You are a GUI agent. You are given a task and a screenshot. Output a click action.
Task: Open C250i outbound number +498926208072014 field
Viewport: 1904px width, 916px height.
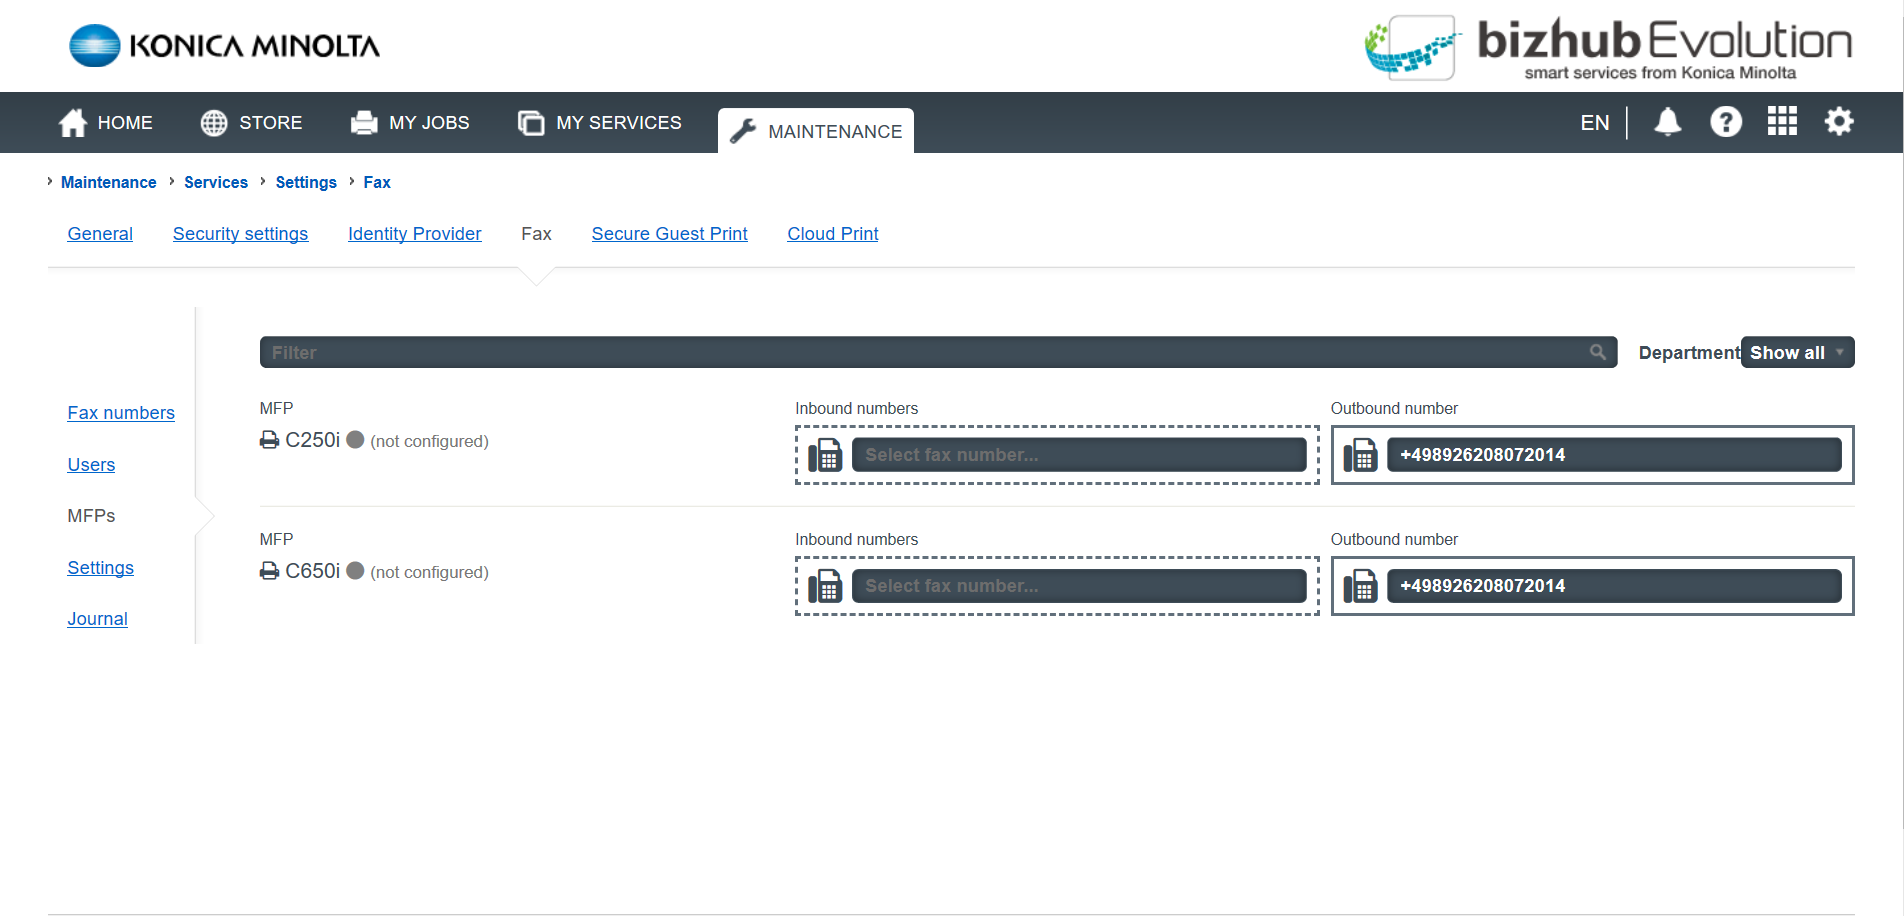click(x=1614, y=455)
